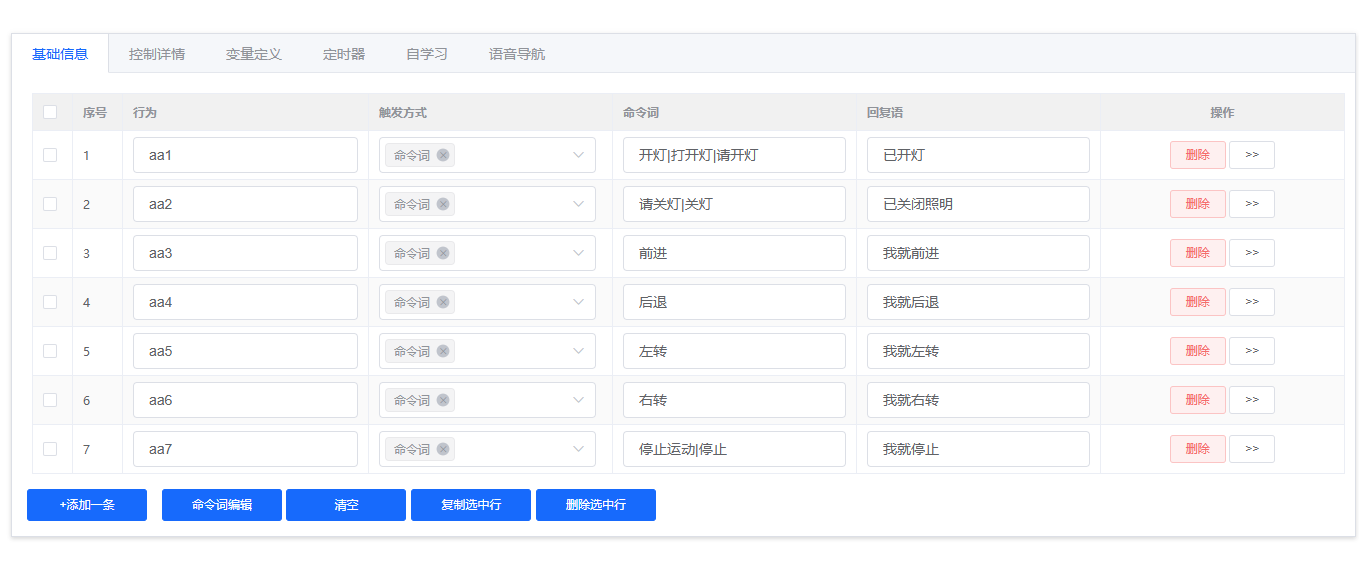Edit reply field 我就右转

[x=978, y=400]
